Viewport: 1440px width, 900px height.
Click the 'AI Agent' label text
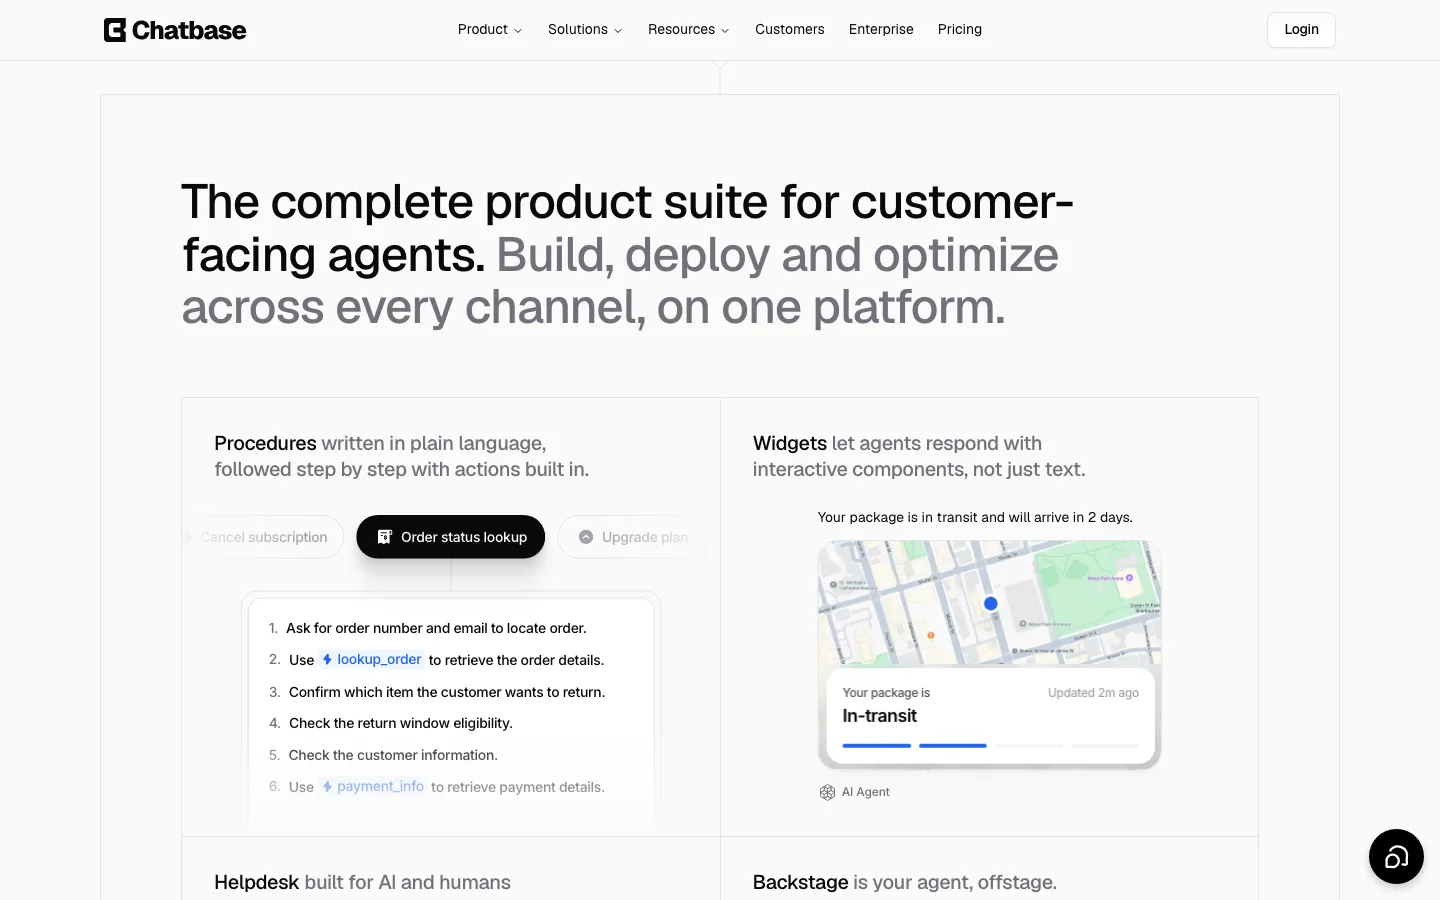(865, 792)
